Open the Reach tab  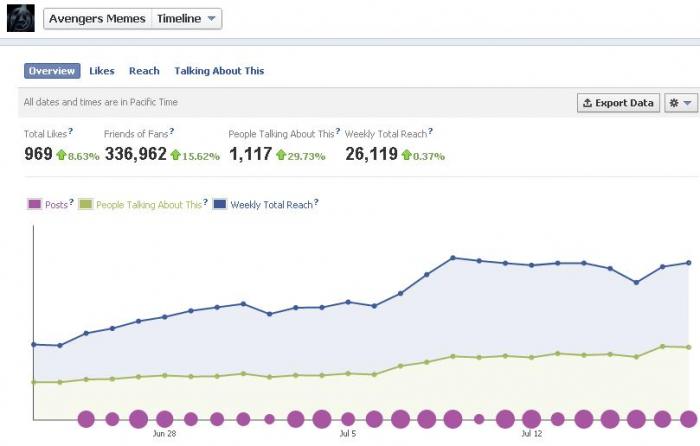point(144,71)
